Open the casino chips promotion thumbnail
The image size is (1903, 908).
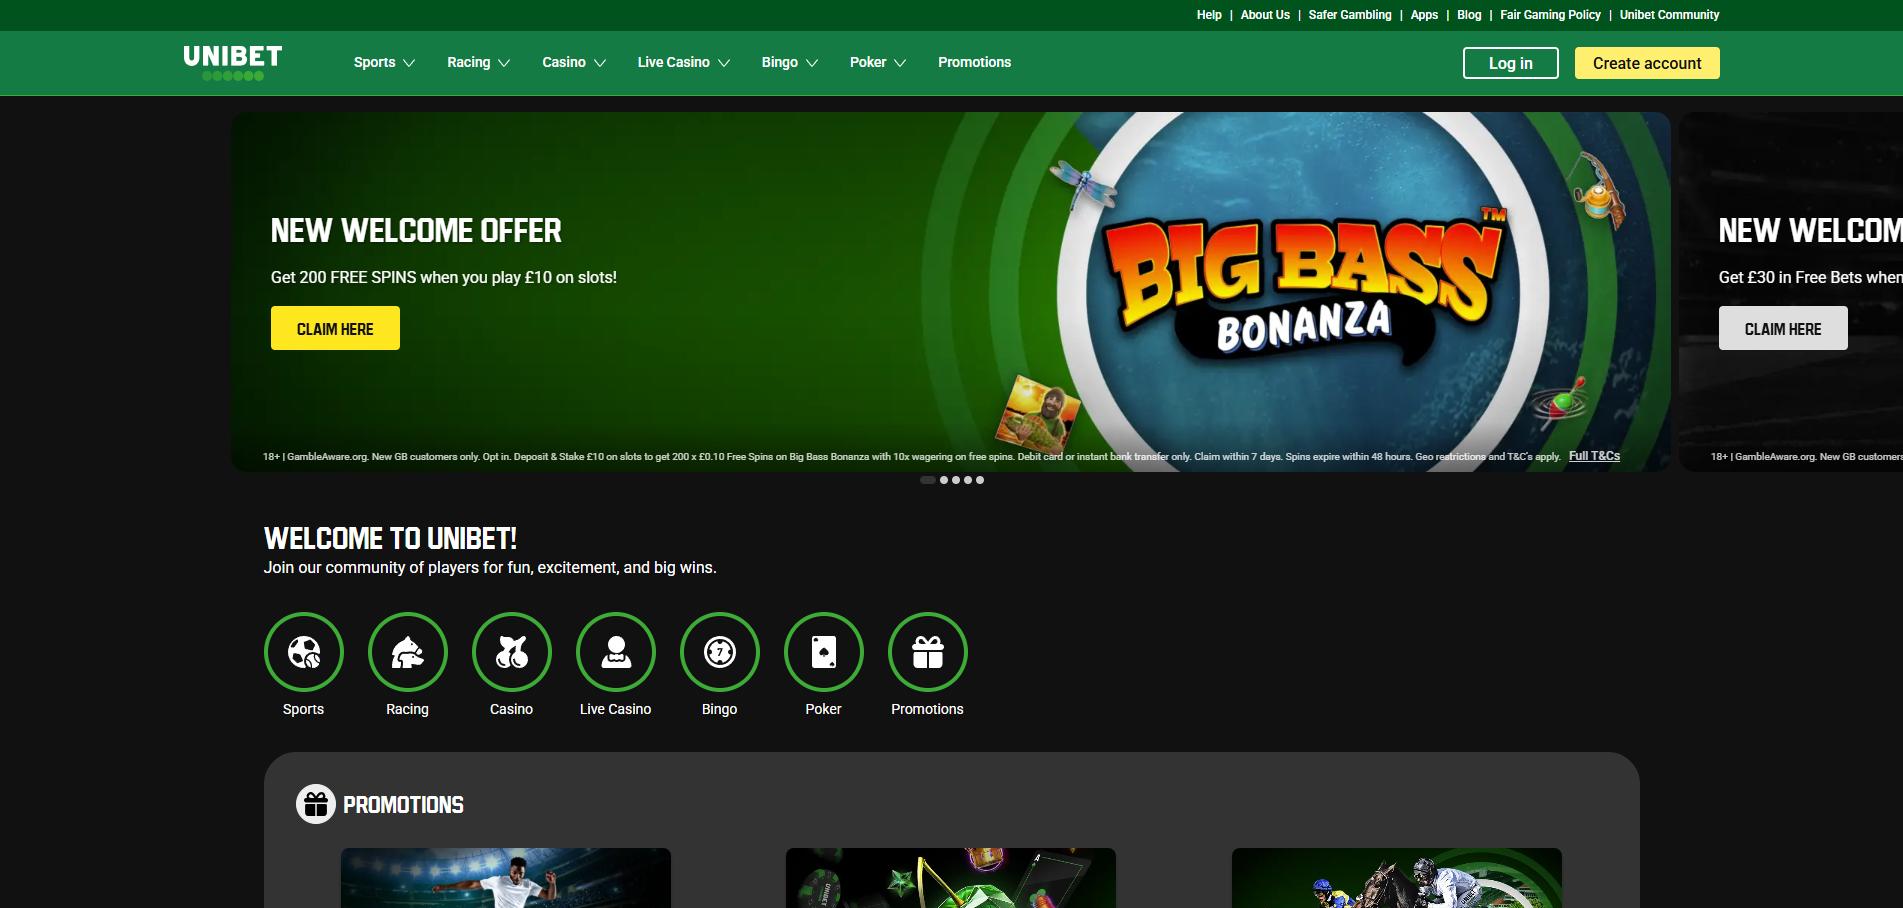pyautogui.click(x=951, y=878)
